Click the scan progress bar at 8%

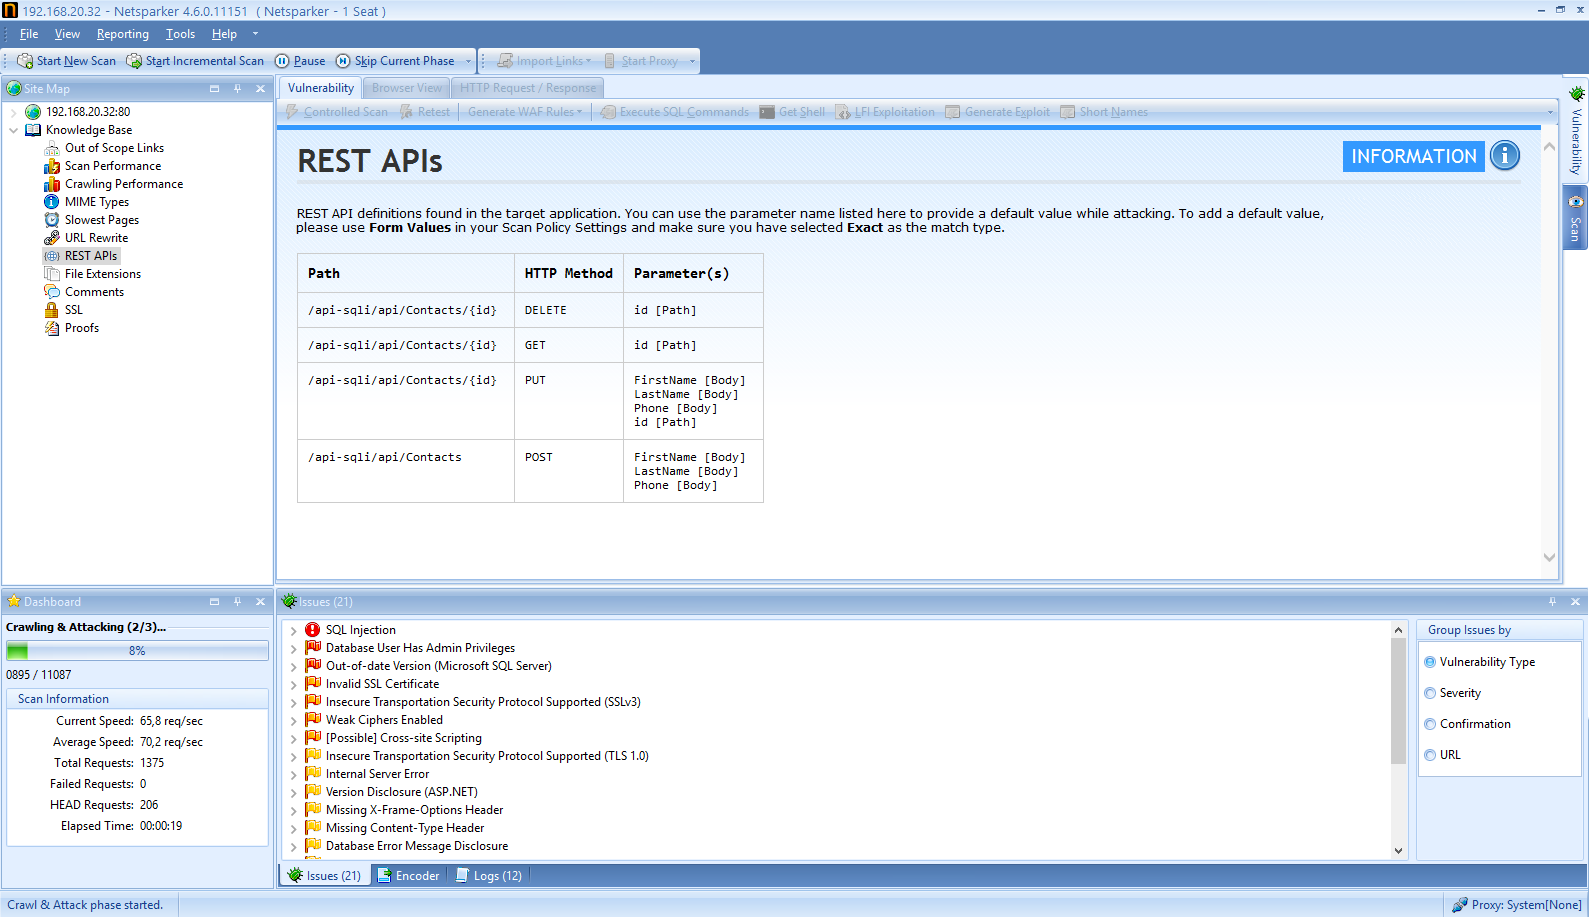tap(137, 651)
